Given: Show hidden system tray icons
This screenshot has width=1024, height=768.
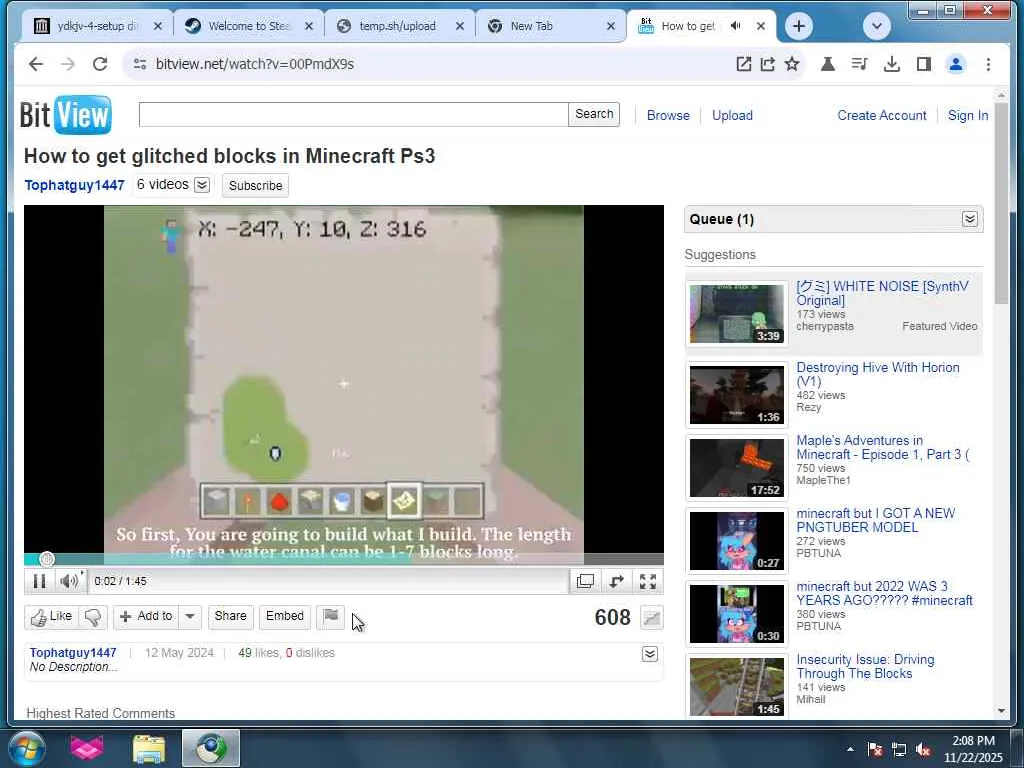Looking at the screenshot, I should (x=850, y=749).
